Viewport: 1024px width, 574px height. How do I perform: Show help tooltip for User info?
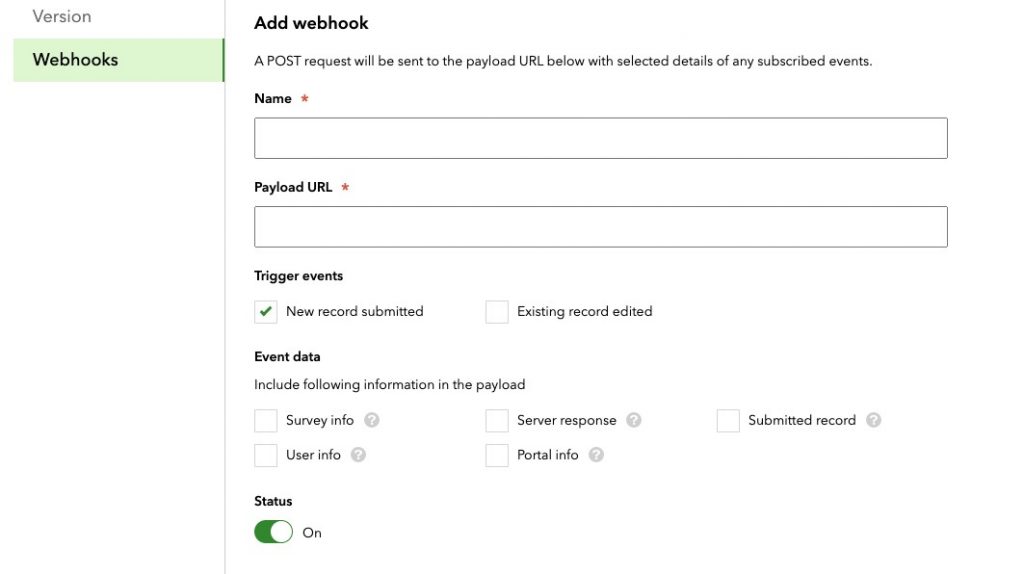point(358,454)
